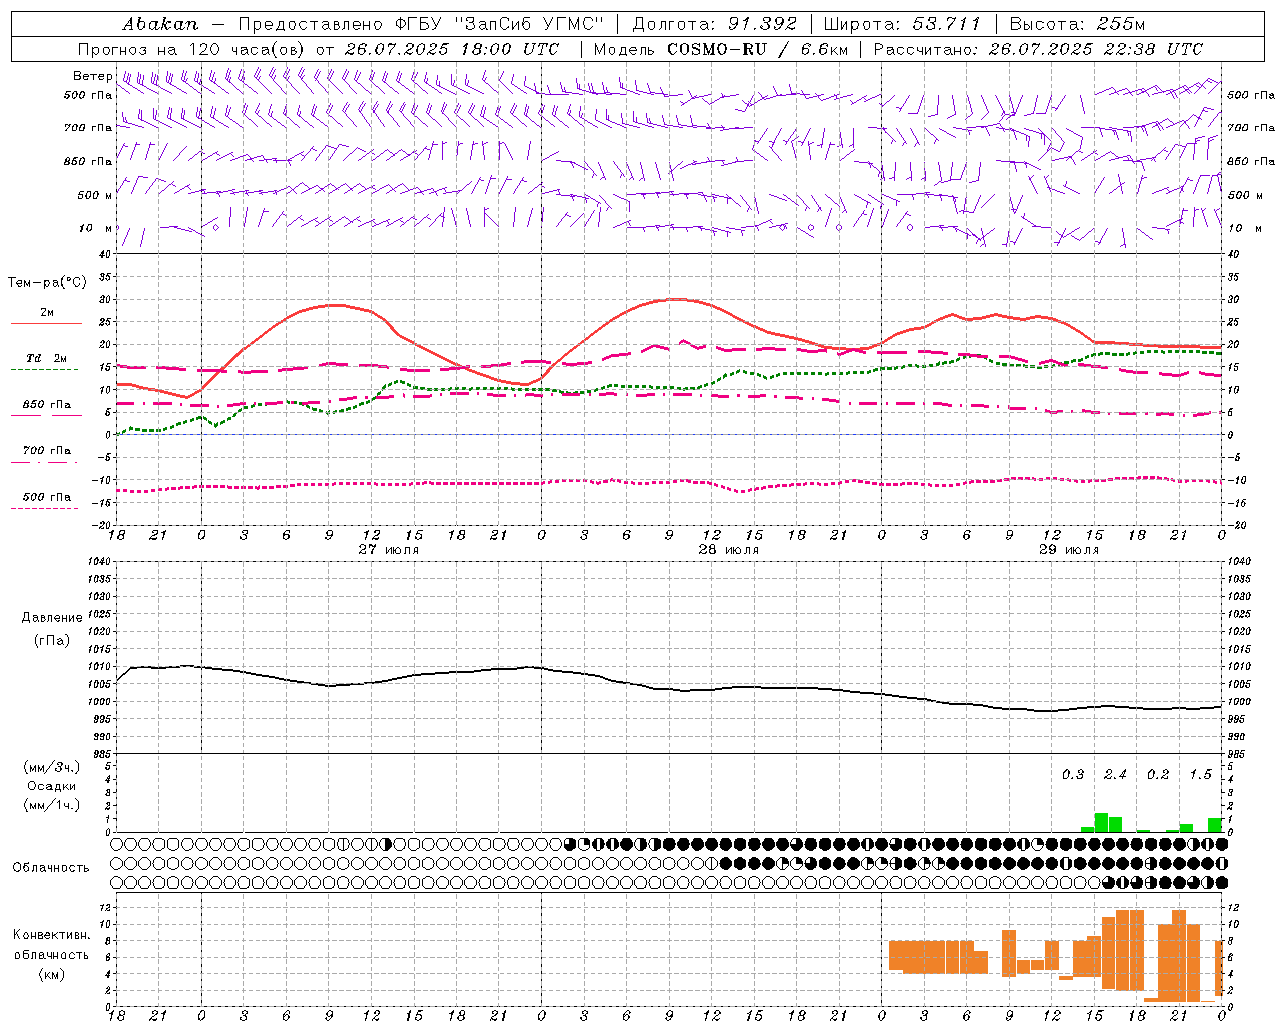Click the "Тем-ра(°C)" temperature panel label
Screen dimensions: 1280x1024
[47, 283]
